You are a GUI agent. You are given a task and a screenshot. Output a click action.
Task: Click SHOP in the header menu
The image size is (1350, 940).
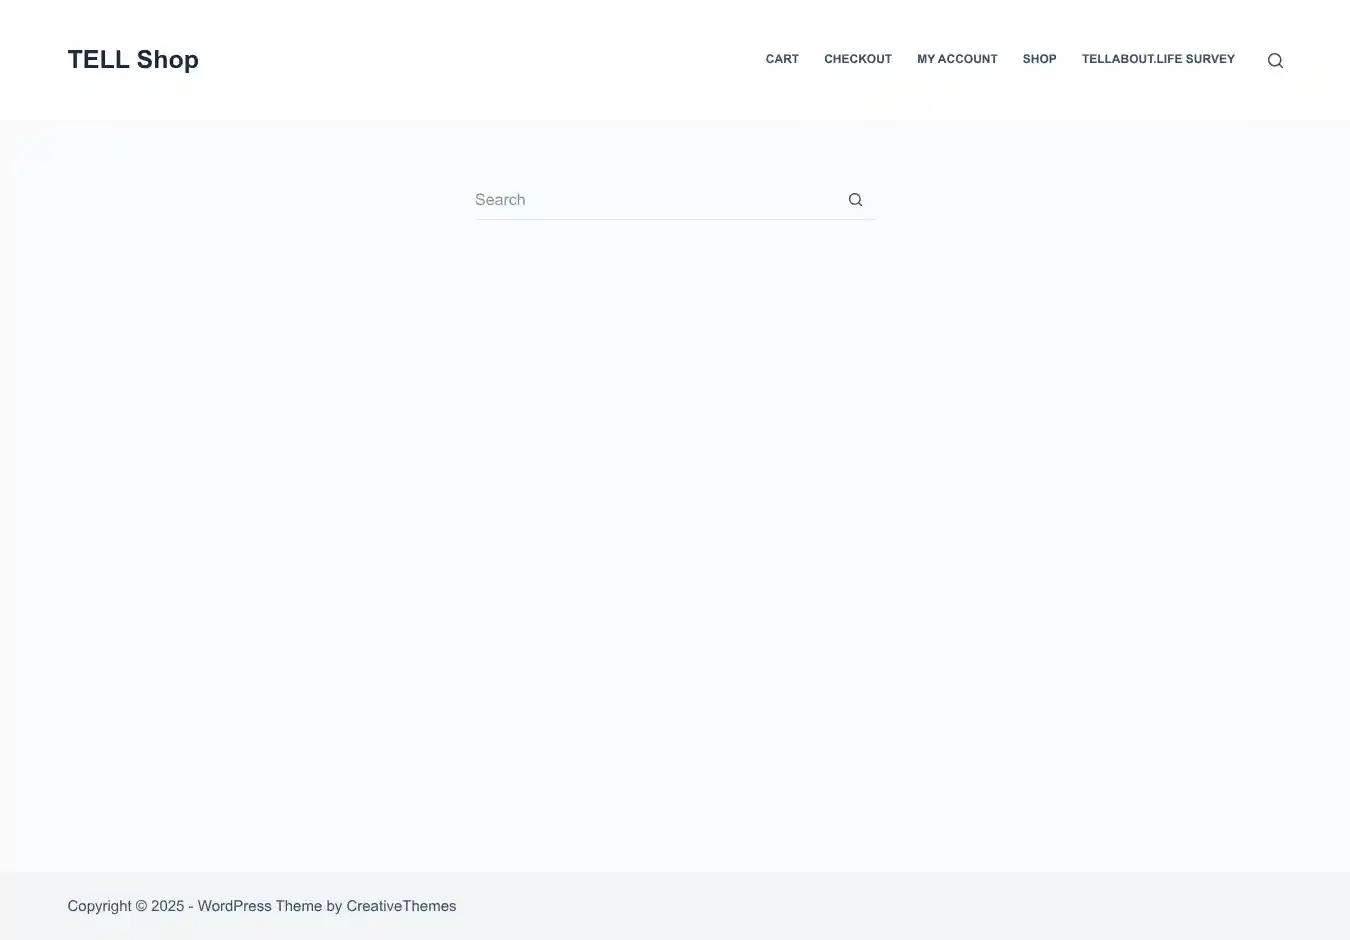click(x=1039, y=59)
